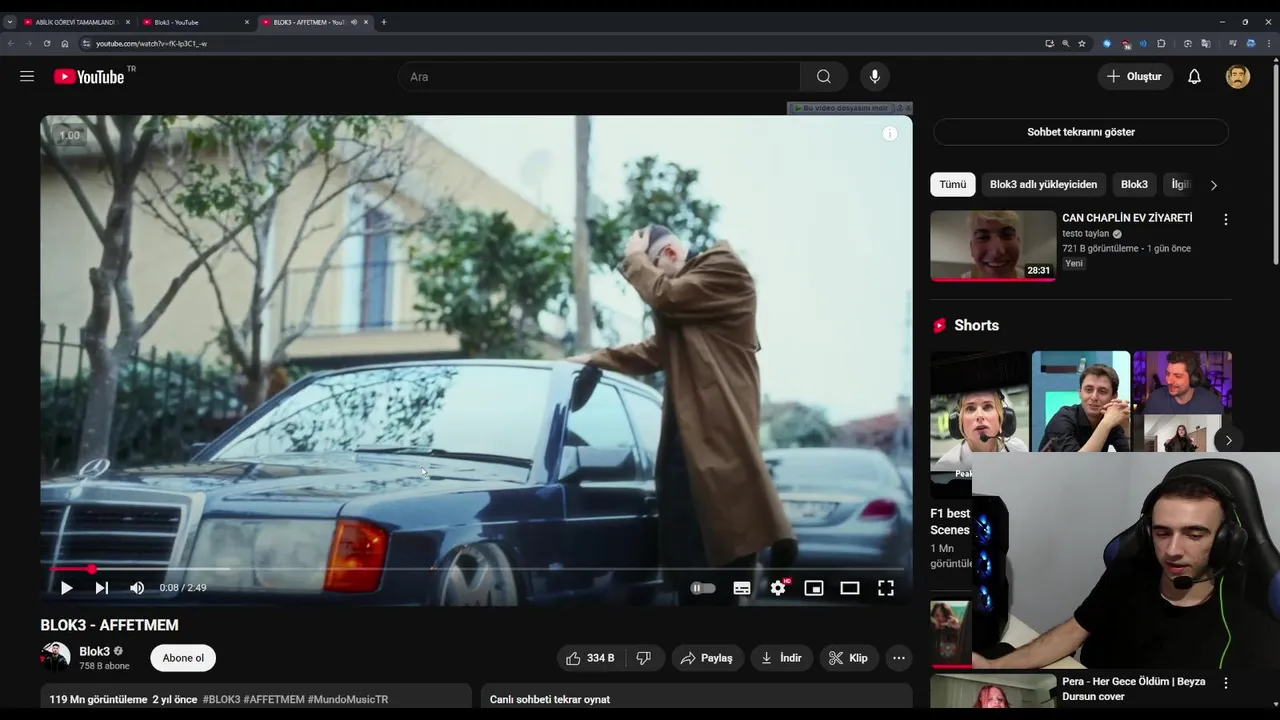Show chat replay with Sohbet tekrarını göster
This screenshot has width=1280, height=720.
[x=1081, y=132]
